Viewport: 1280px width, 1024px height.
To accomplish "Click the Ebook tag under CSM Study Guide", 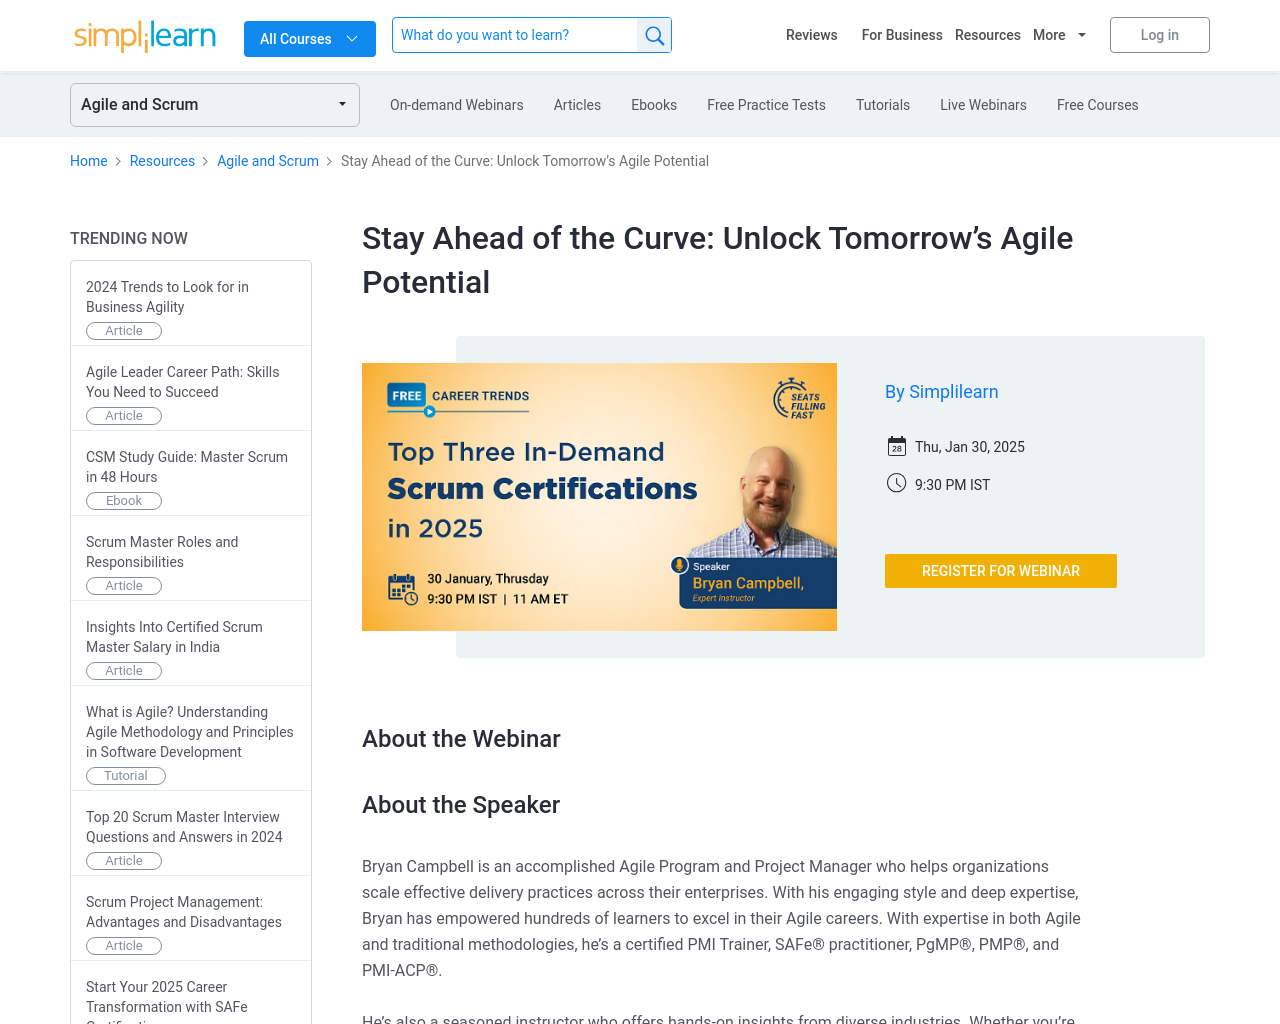I will coord(124,501).
